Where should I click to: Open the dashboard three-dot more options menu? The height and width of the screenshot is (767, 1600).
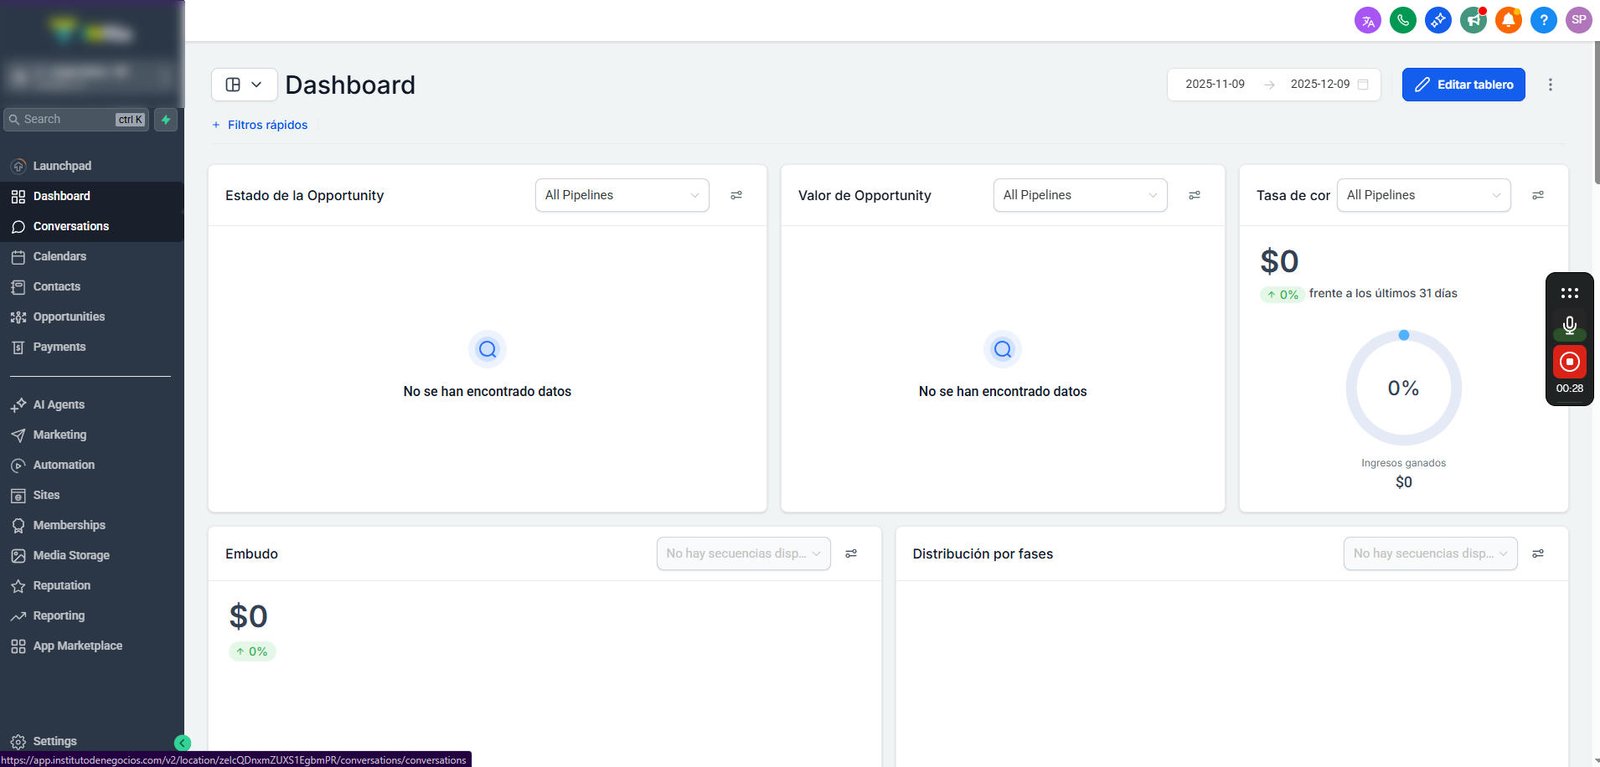[x=1550, y=85]
